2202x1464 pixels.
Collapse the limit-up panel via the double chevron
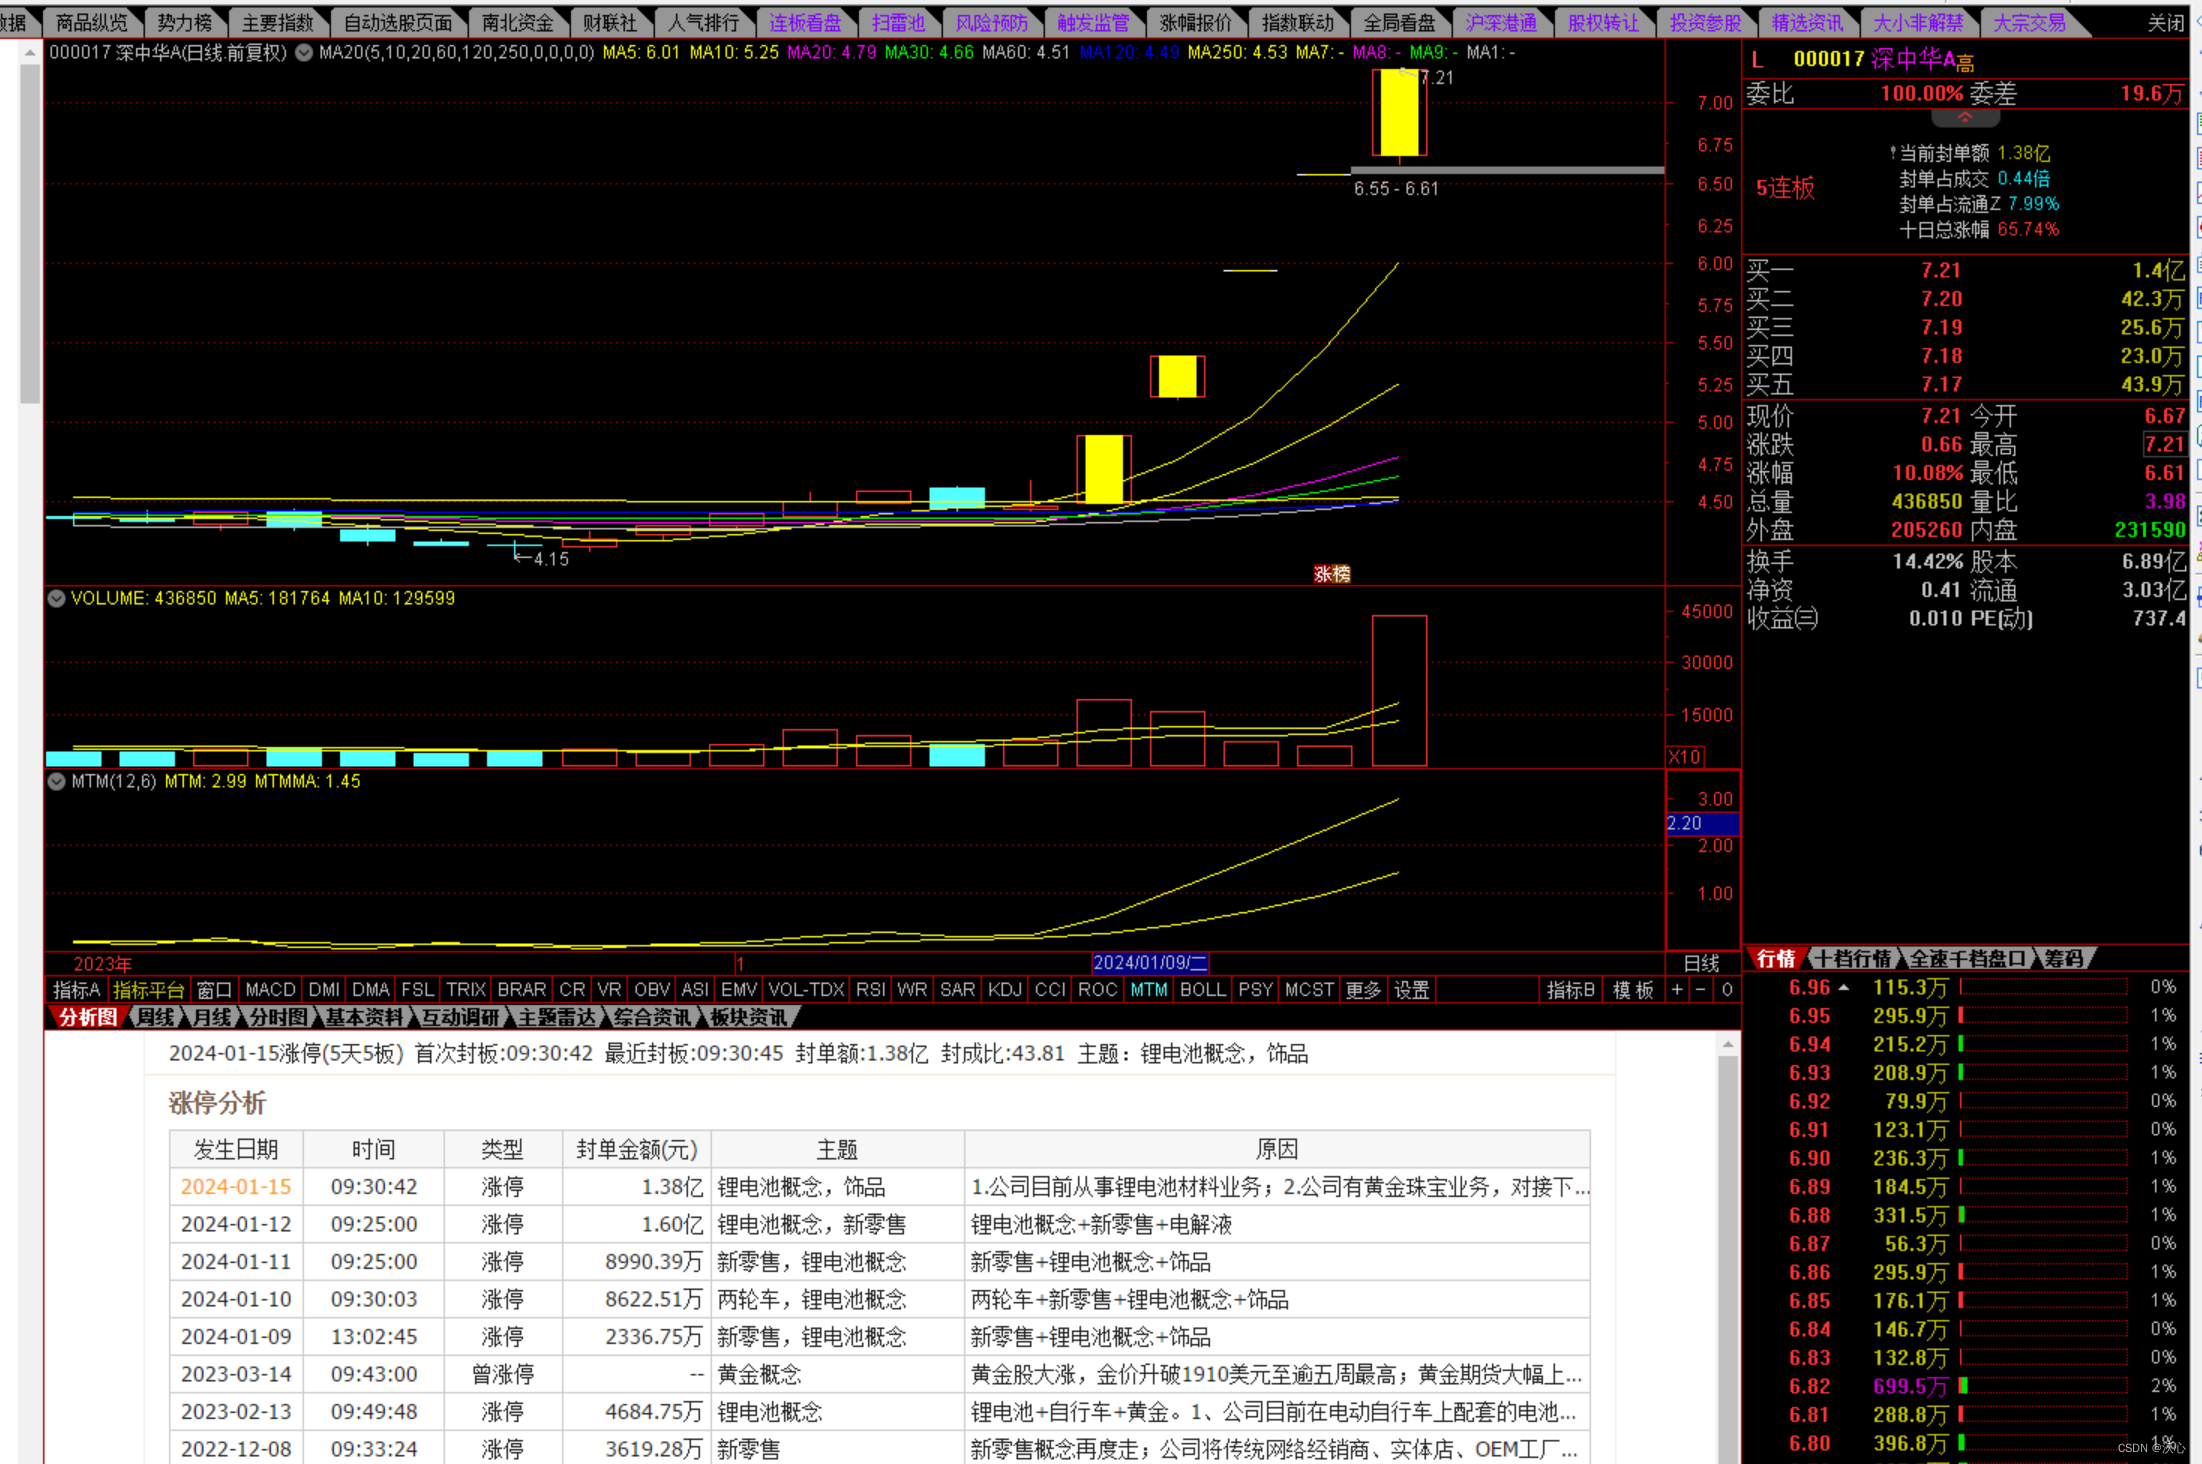(1965, 117)
